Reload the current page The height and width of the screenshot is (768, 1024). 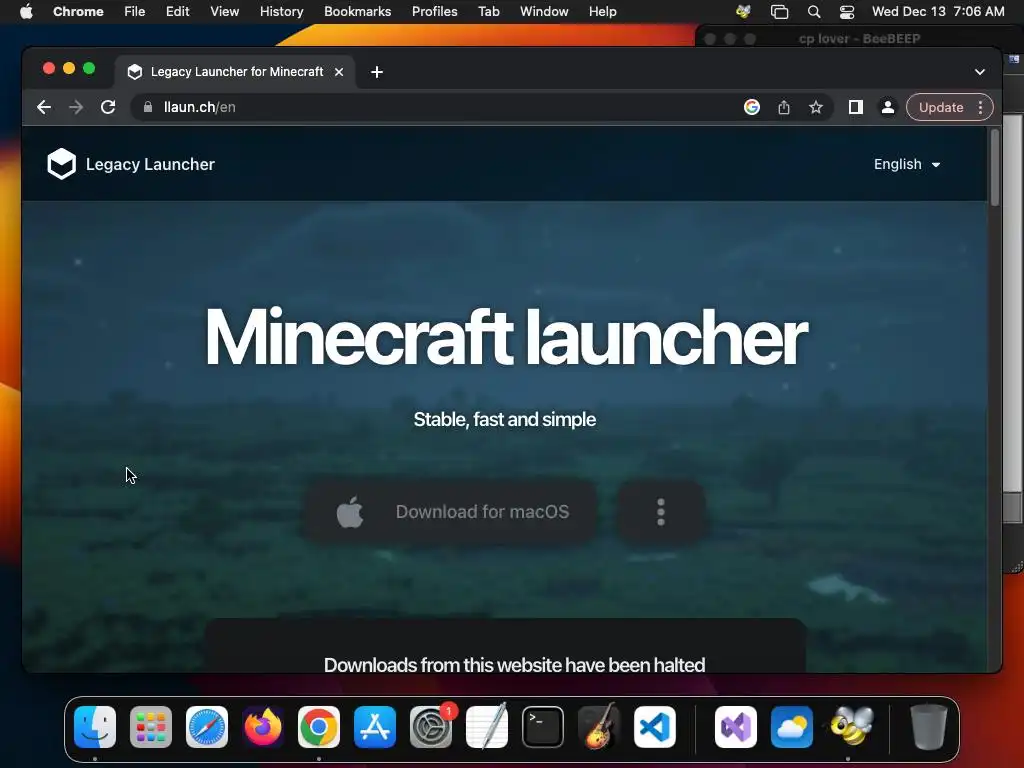[x=108, y=107]
